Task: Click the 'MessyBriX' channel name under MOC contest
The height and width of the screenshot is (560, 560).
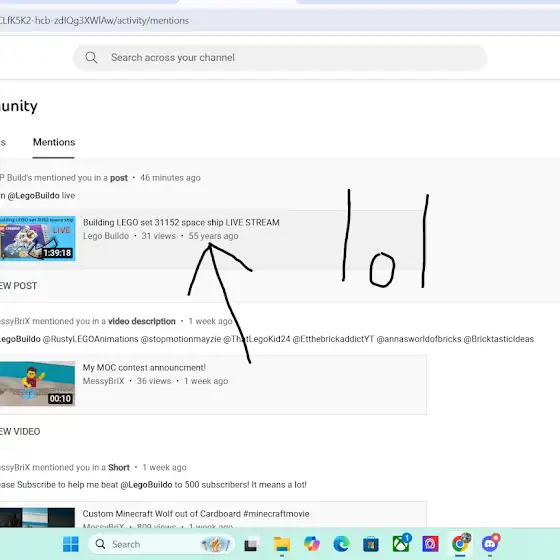Action: 103,381
